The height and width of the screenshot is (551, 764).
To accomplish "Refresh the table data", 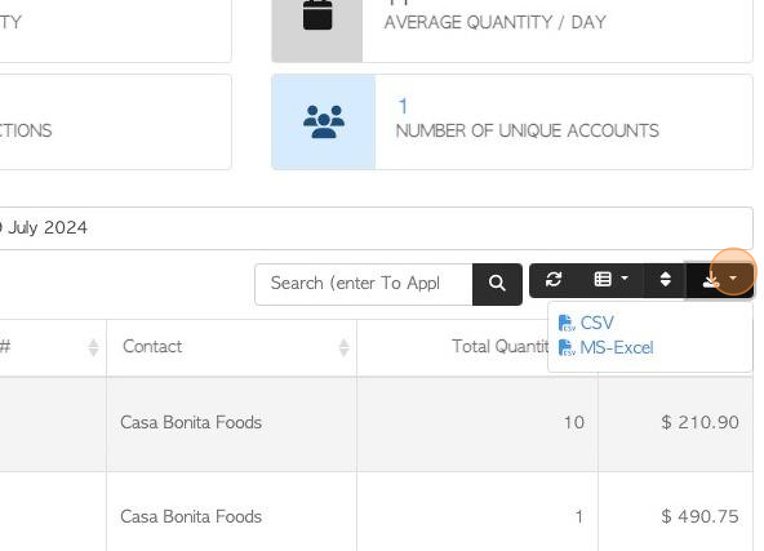I will coord(553,280).
